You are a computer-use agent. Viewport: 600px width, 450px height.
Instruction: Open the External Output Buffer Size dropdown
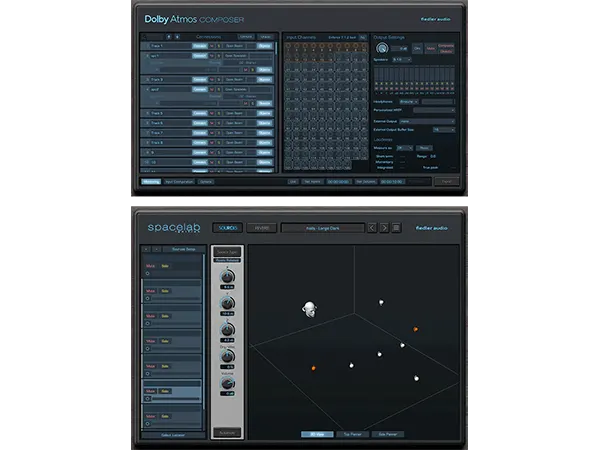click(444, 130)
